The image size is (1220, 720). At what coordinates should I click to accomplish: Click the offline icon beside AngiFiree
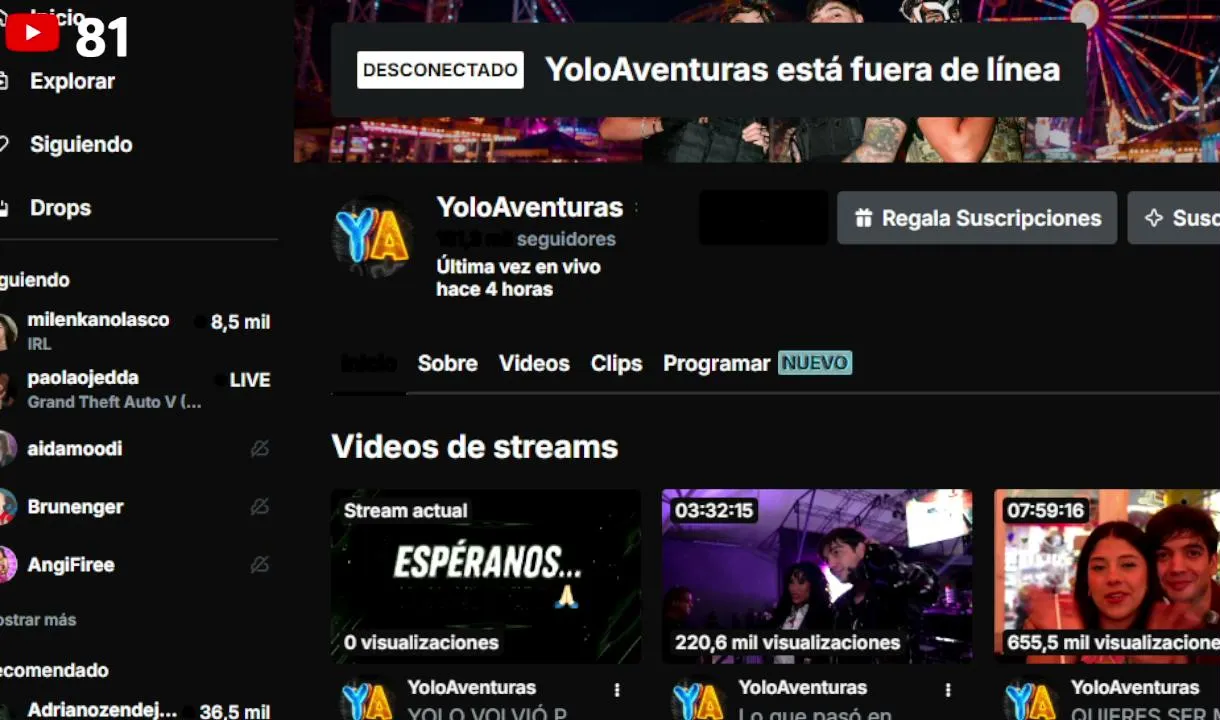(x=260, y=565)
